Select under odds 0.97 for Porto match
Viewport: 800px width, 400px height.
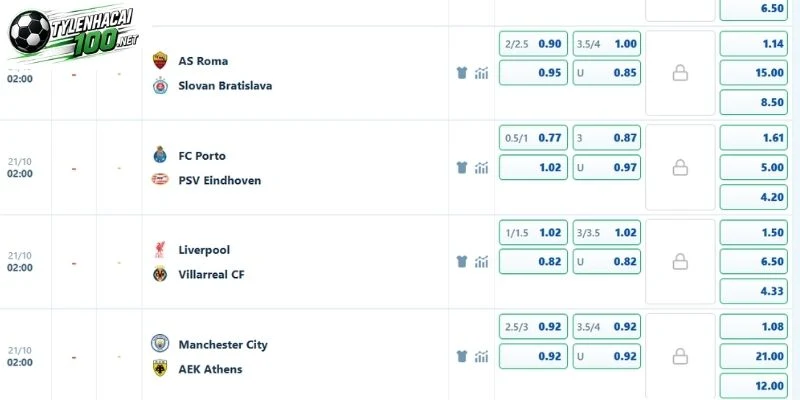[x=607, y=167]
